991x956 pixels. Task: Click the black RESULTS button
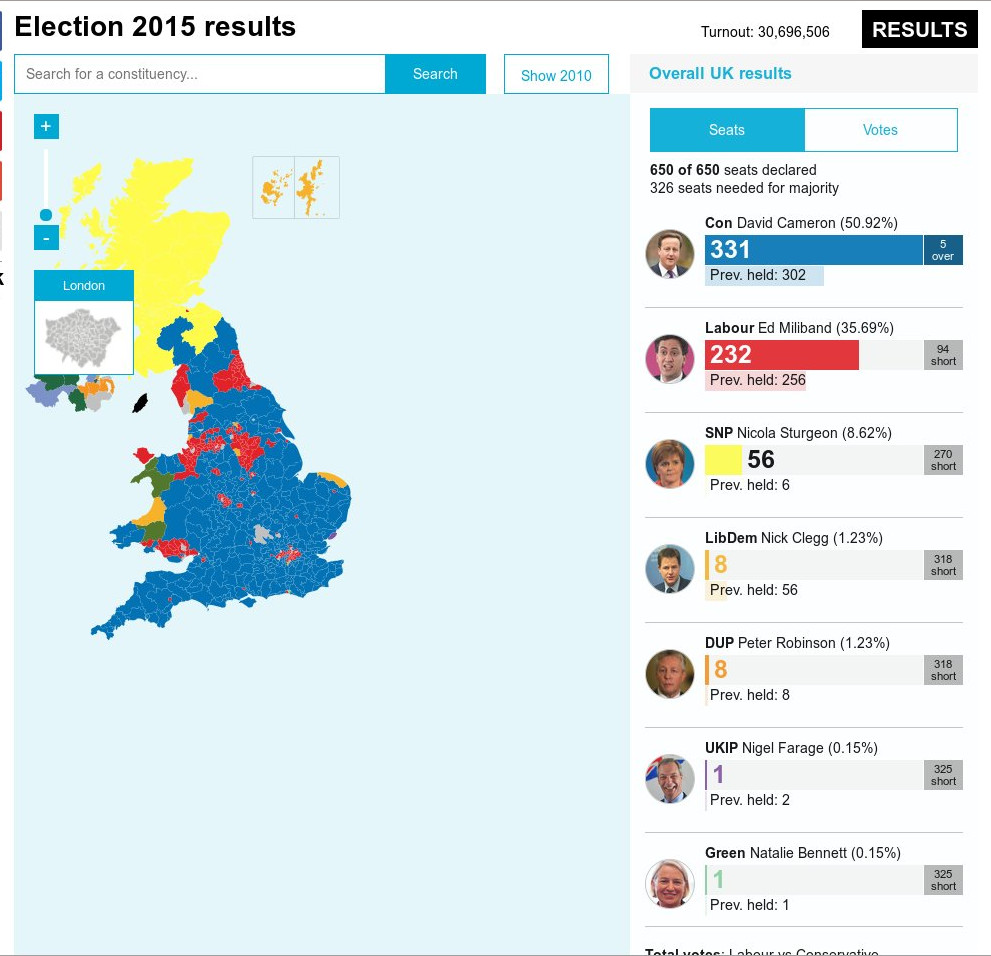point(919,30)
